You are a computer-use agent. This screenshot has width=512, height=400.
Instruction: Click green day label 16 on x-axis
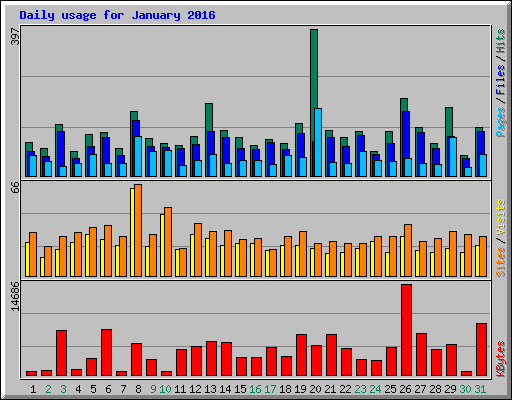point(255,389)
